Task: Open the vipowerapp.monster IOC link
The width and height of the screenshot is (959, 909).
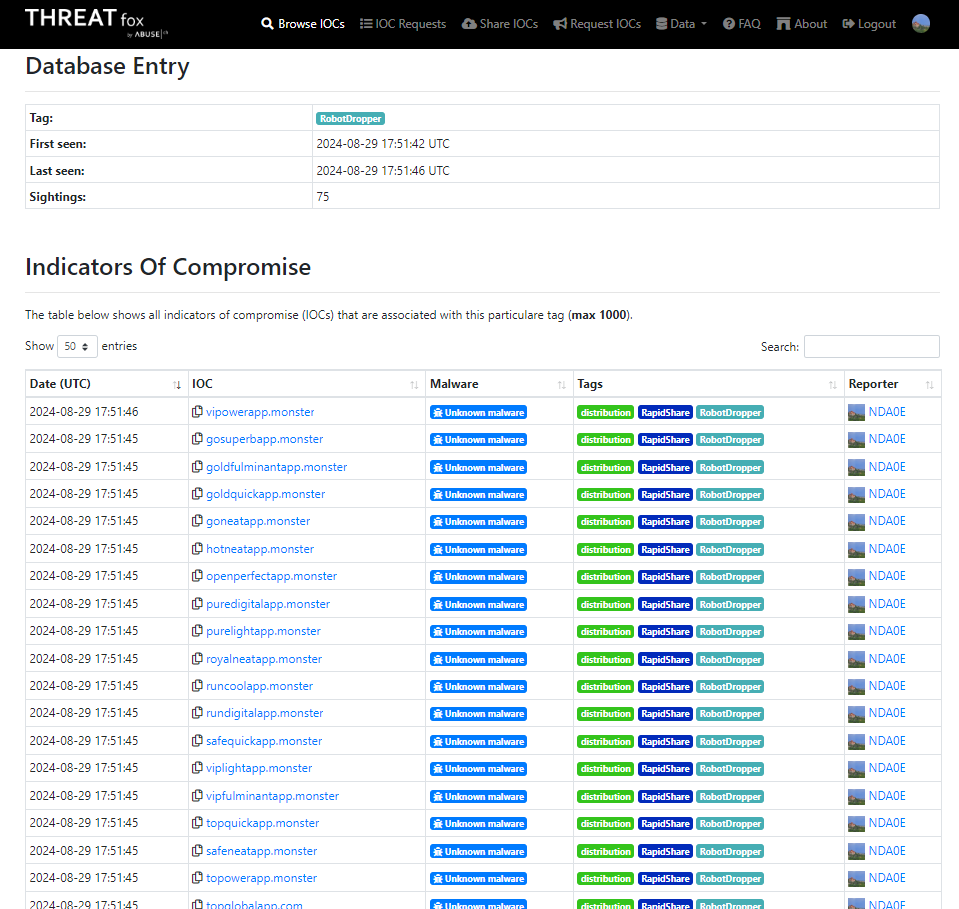Action: click(260, 412)
